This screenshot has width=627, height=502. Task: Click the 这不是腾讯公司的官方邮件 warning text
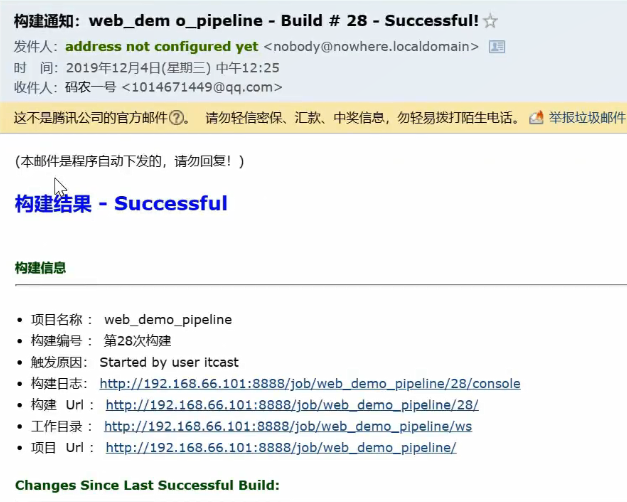click(x=90, y=118)
